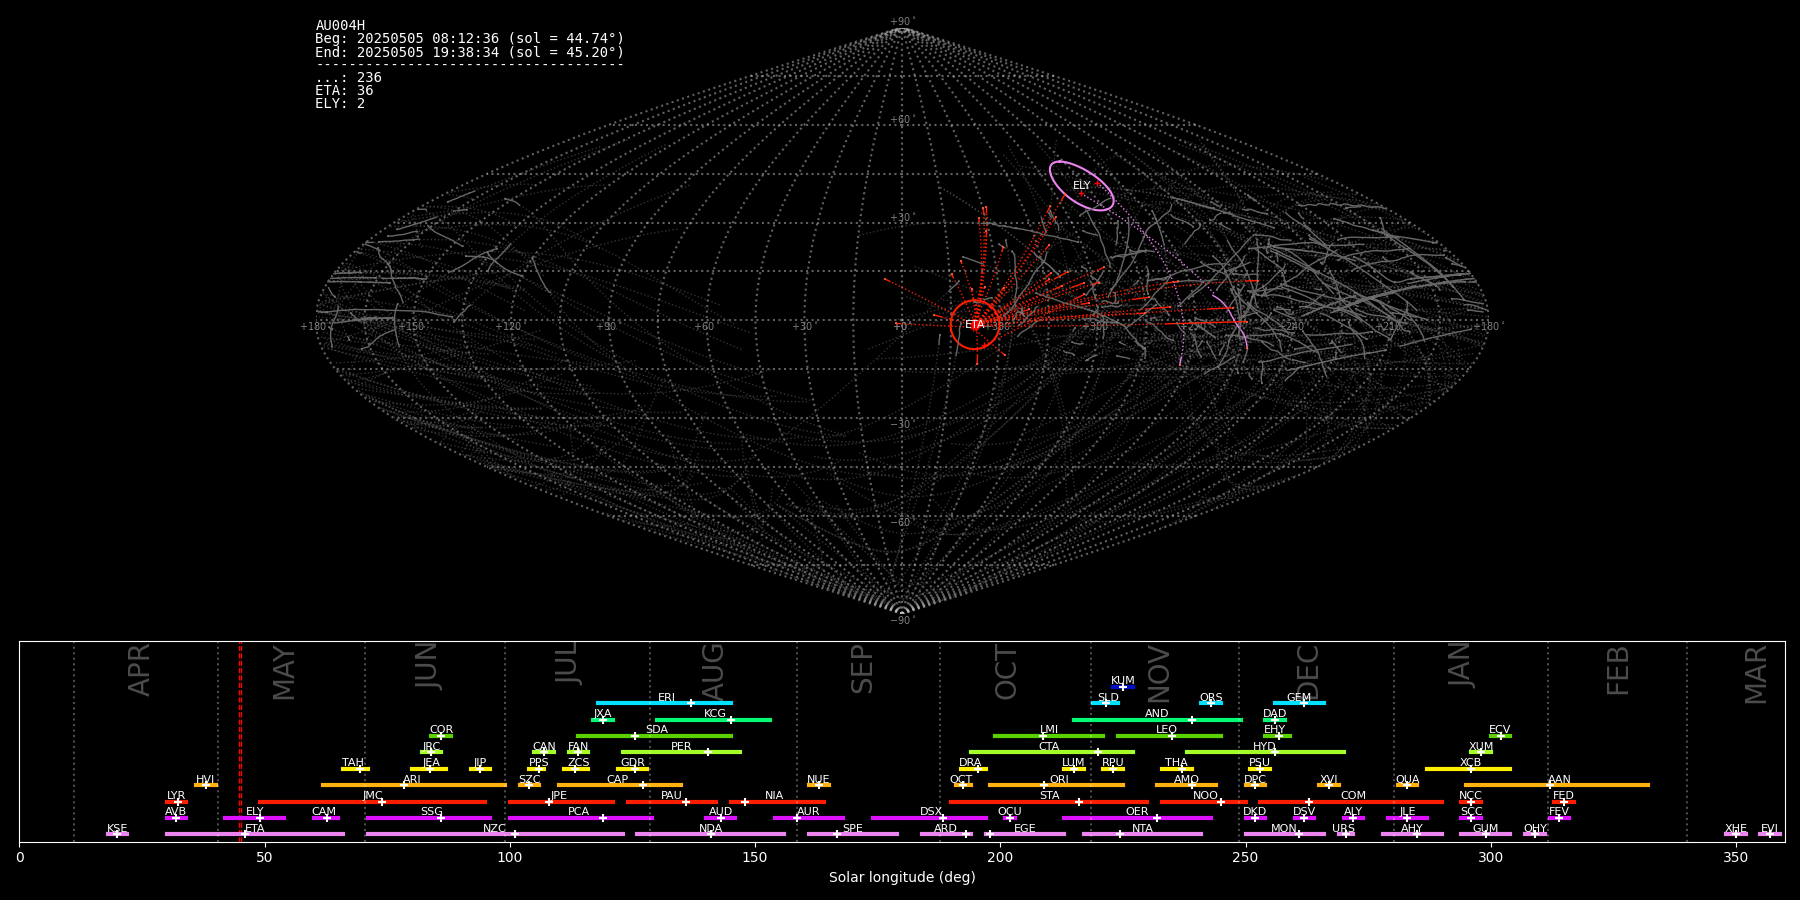Click the 200 tick on longitude axis
The height and width of the screenshot is (900, 1800).
(1000, 857)
